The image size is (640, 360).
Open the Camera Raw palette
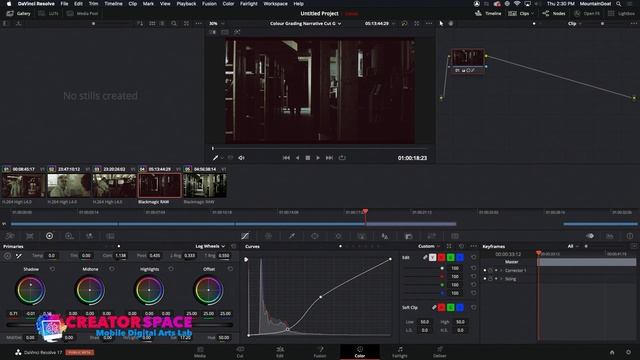[x=10, y=236]
